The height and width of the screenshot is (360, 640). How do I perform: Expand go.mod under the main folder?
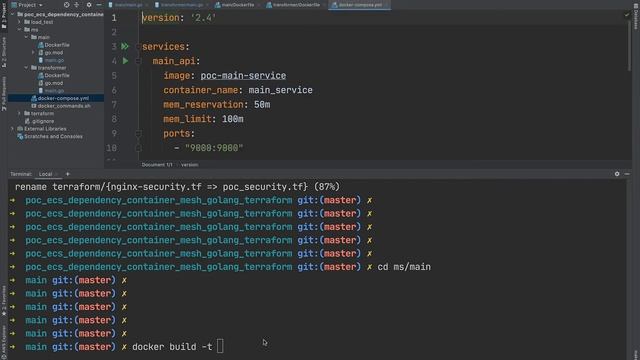(33, 52)
